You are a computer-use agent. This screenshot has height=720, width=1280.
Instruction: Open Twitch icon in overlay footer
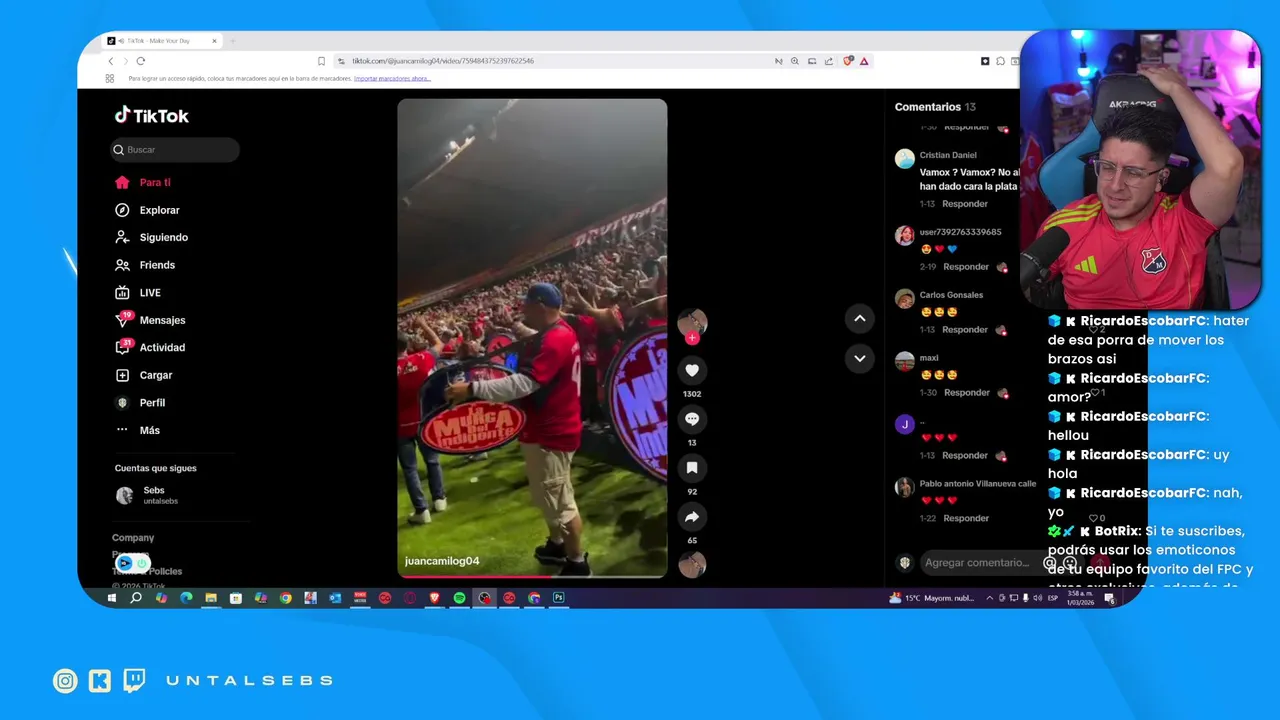tap(134, 681)
